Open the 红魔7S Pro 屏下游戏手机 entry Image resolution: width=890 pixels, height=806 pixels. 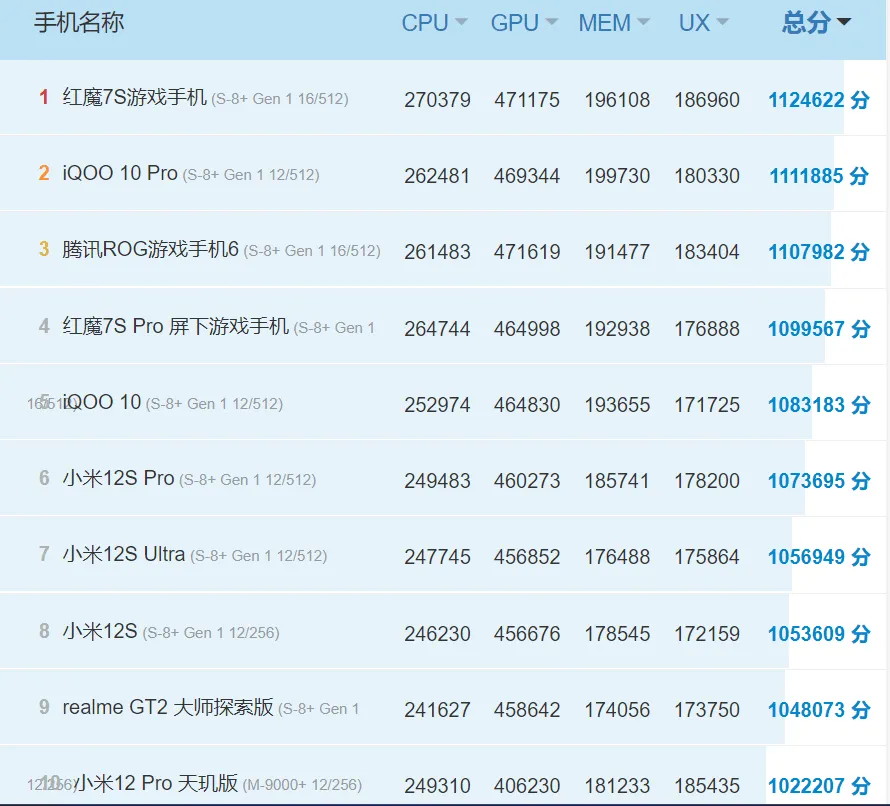pos(175,326)
